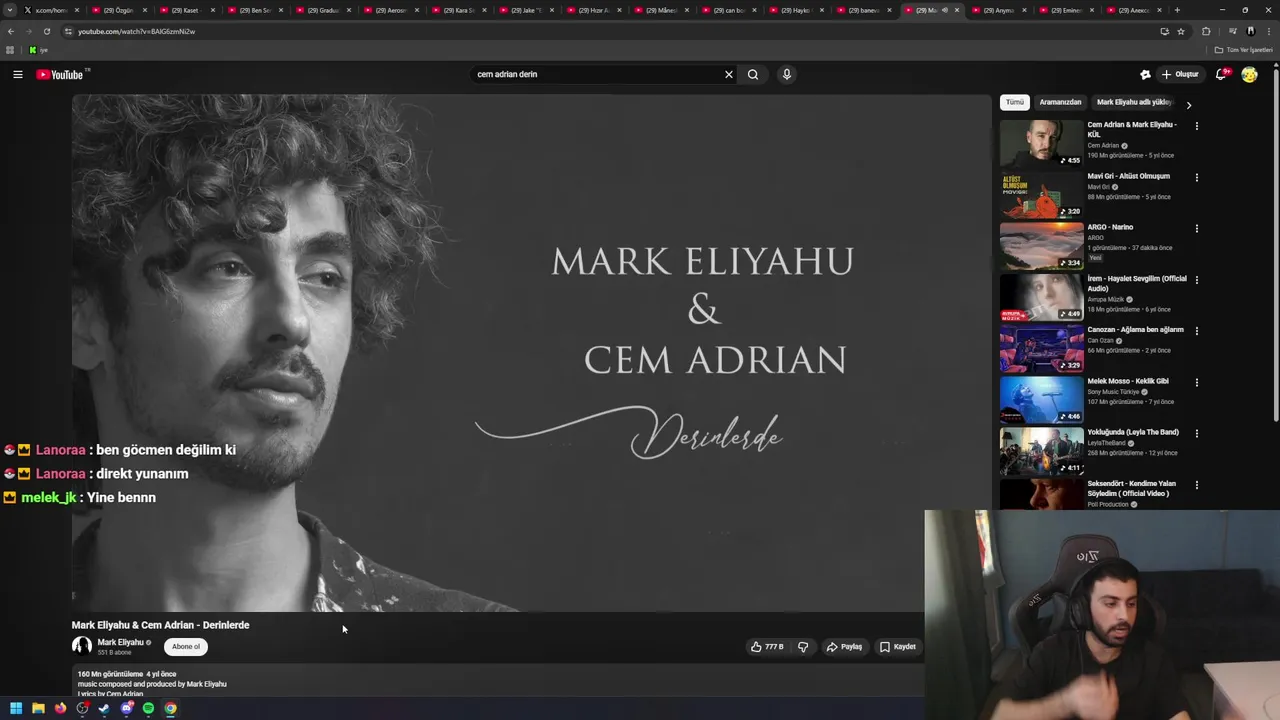Dislike the video with thumbs down
This screenshot has width=1280, height=720.
803,647
